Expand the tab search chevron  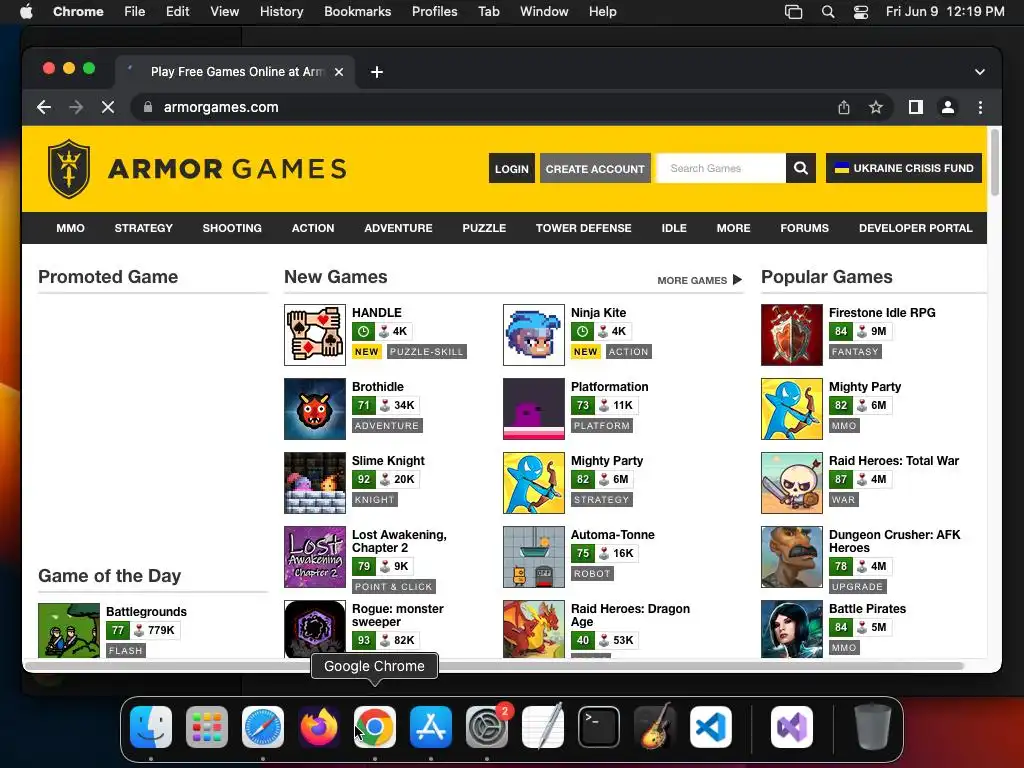pos(980,72)
